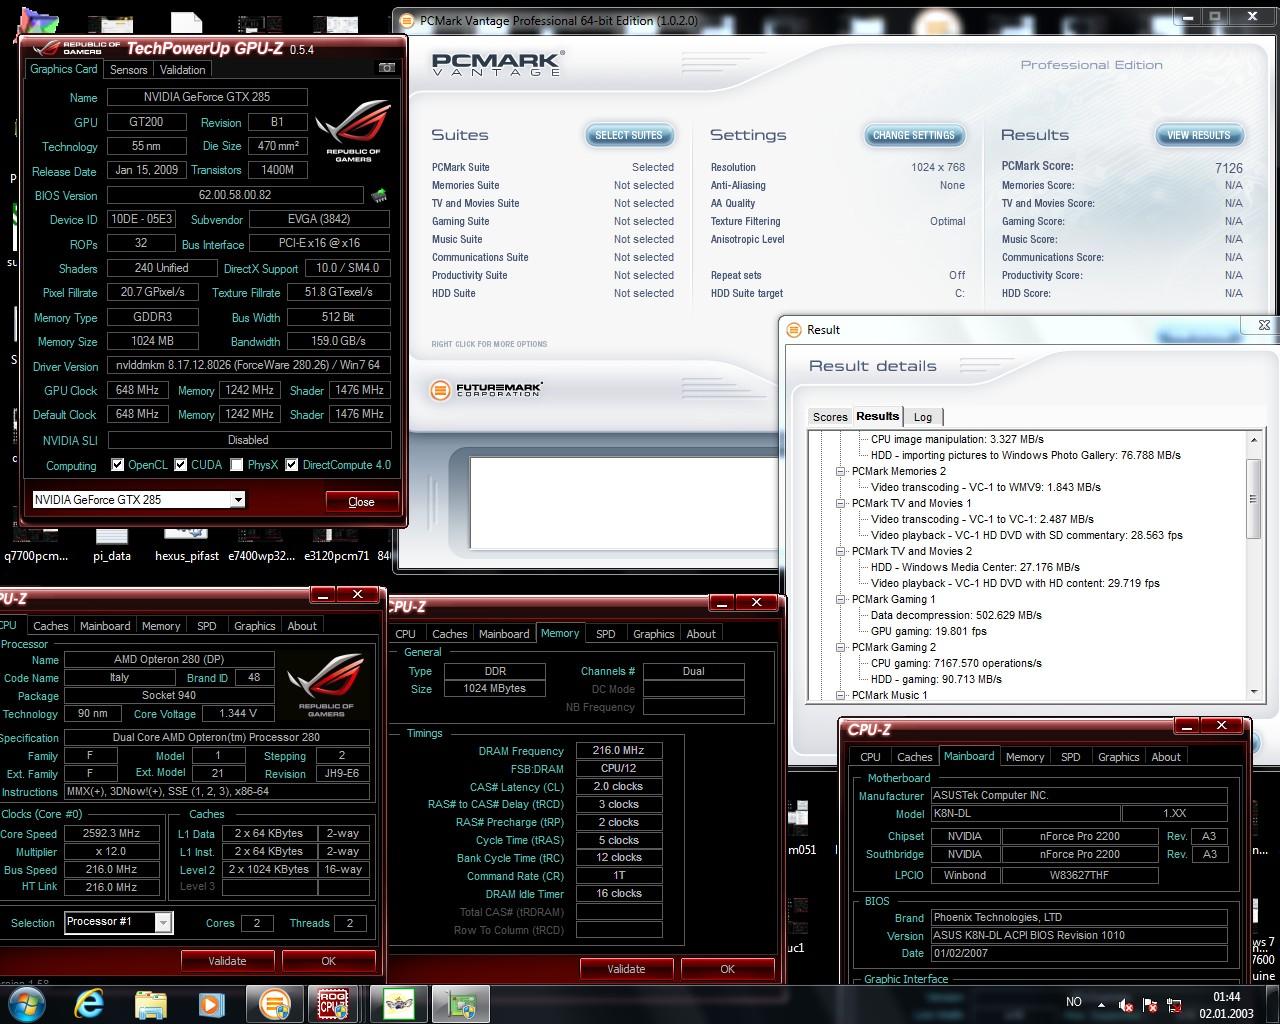Switch to the Sensors tab in GPU-Z
This screenshot has height=1024, width=1280.
(x=128, y=69)
